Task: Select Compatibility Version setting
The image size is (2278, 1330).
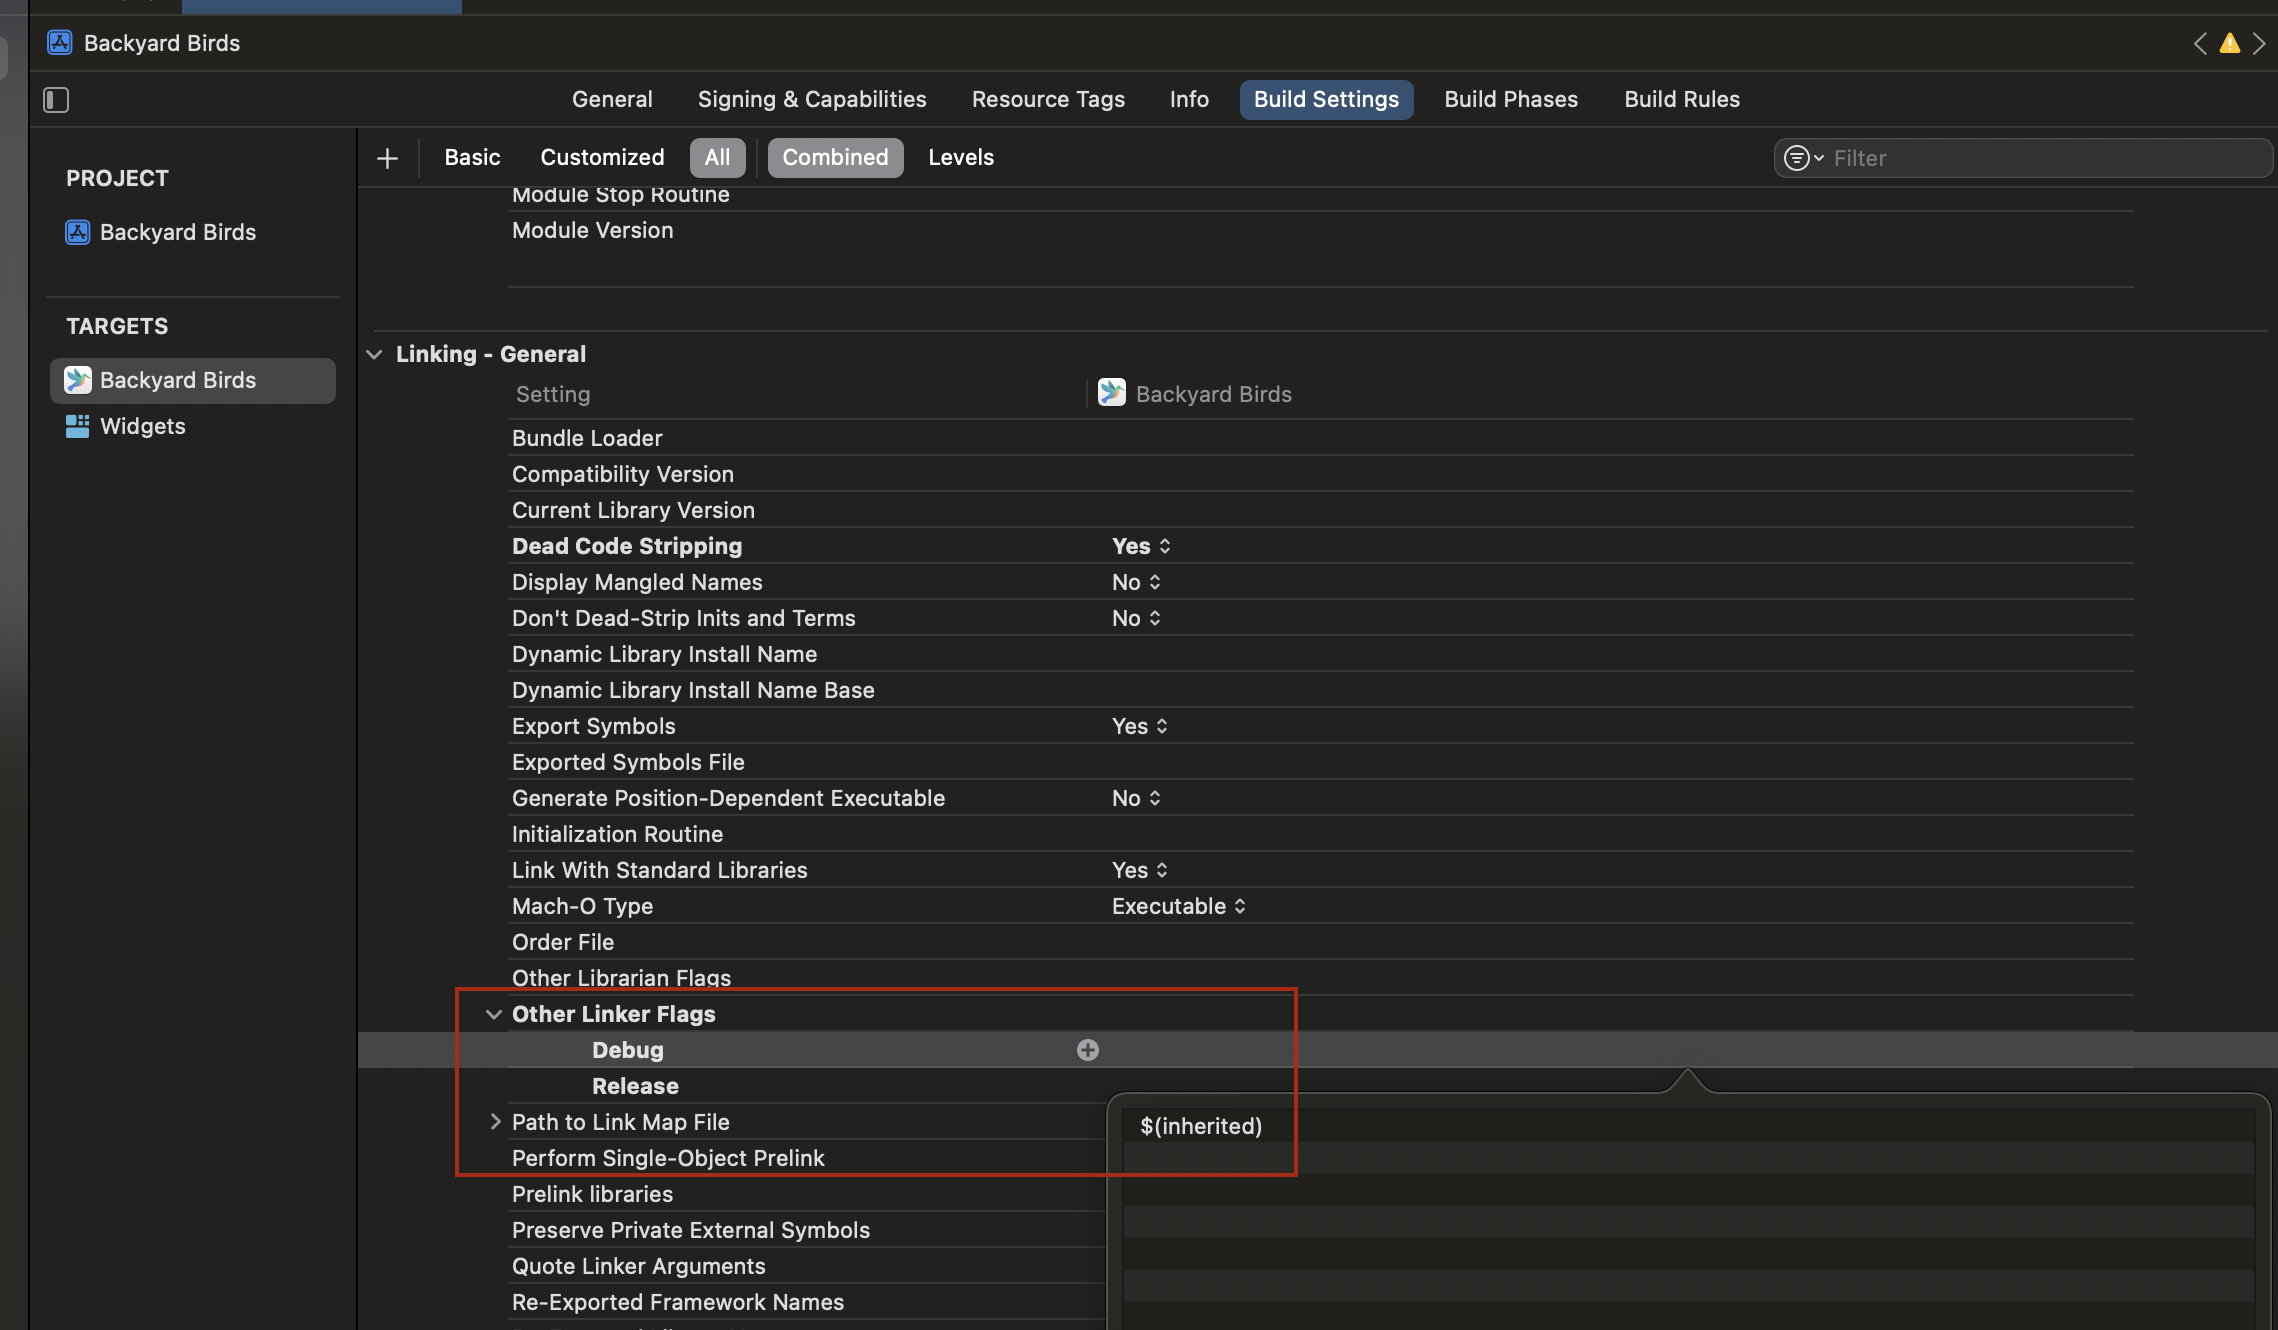Action: click(623, 474)
